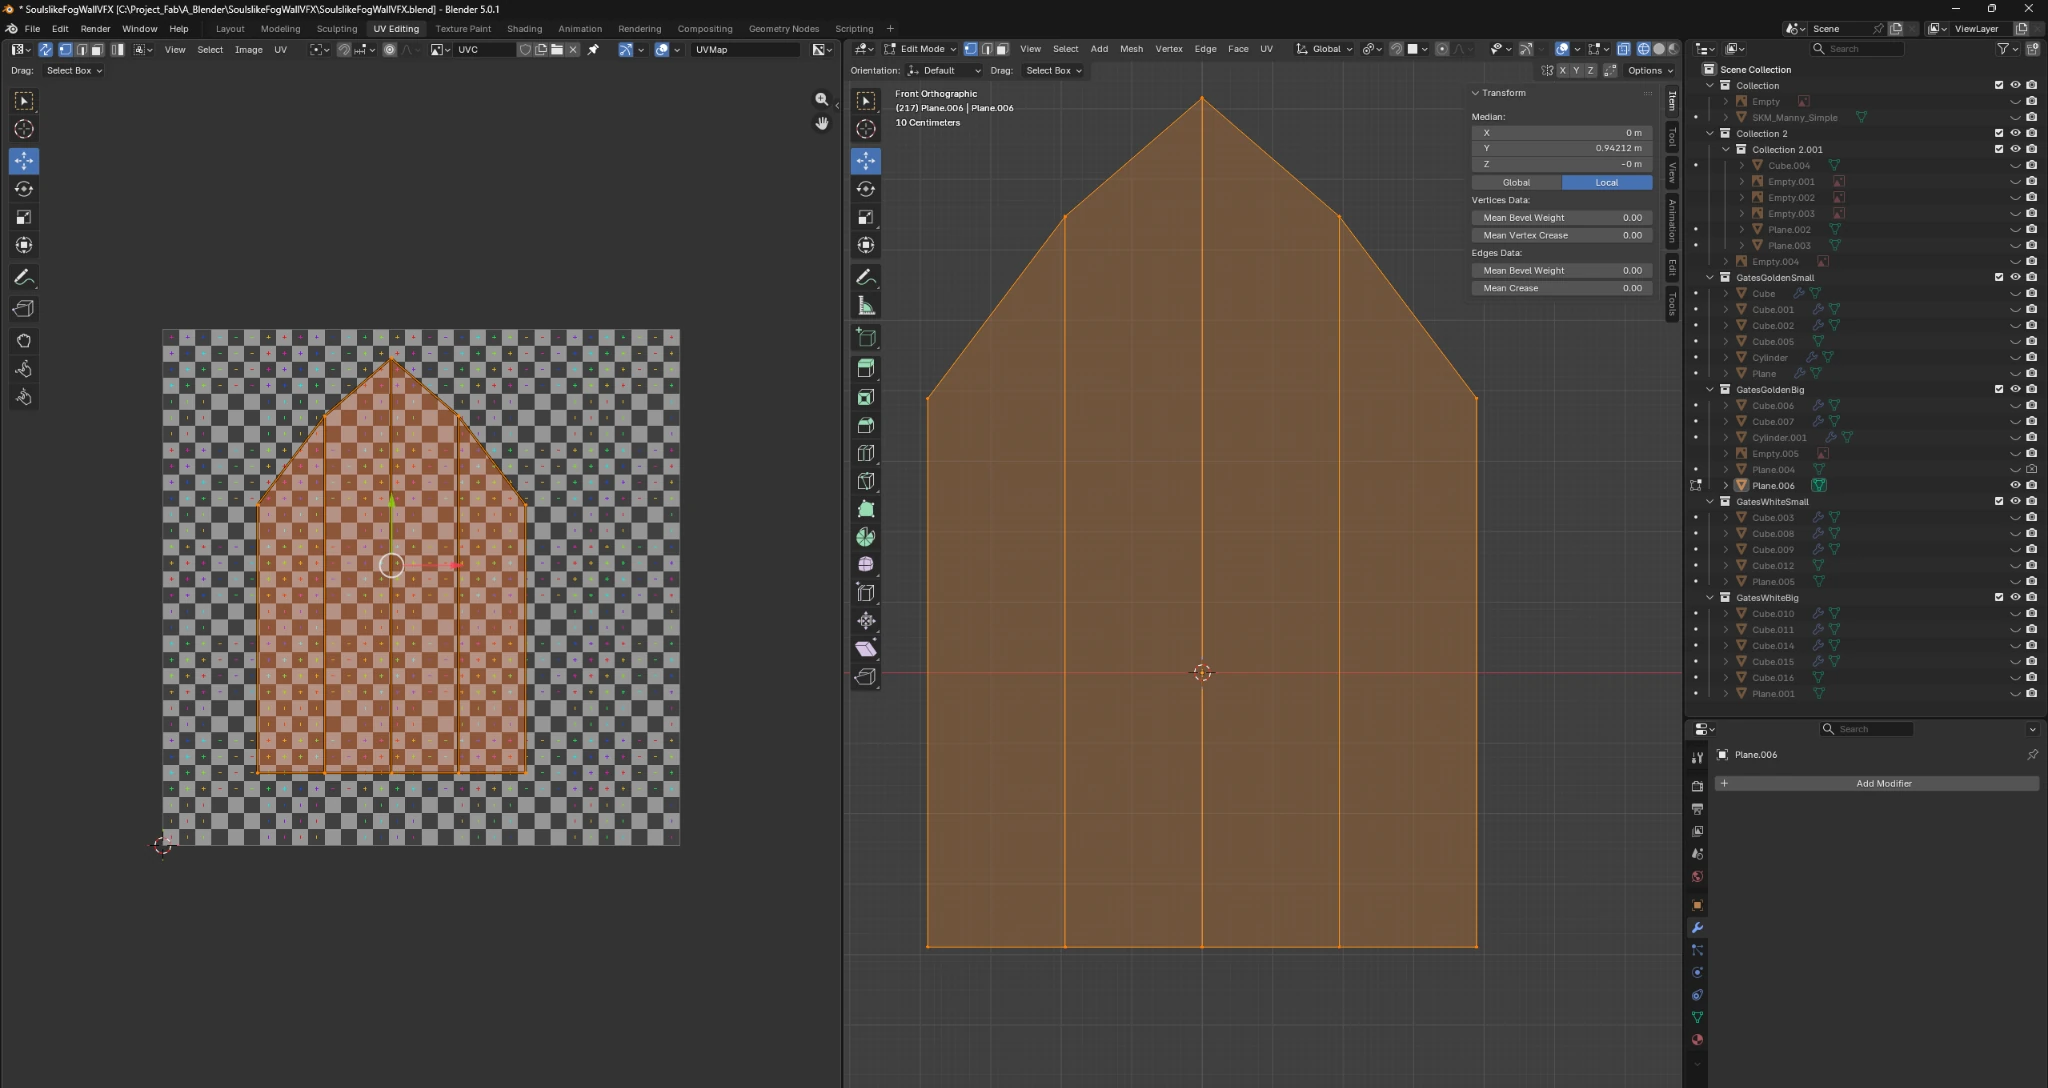Open the Options dropdown in viewport
This screenshot has height=1088, width=2048.
pyautogui.click(x=1650, y=71)
